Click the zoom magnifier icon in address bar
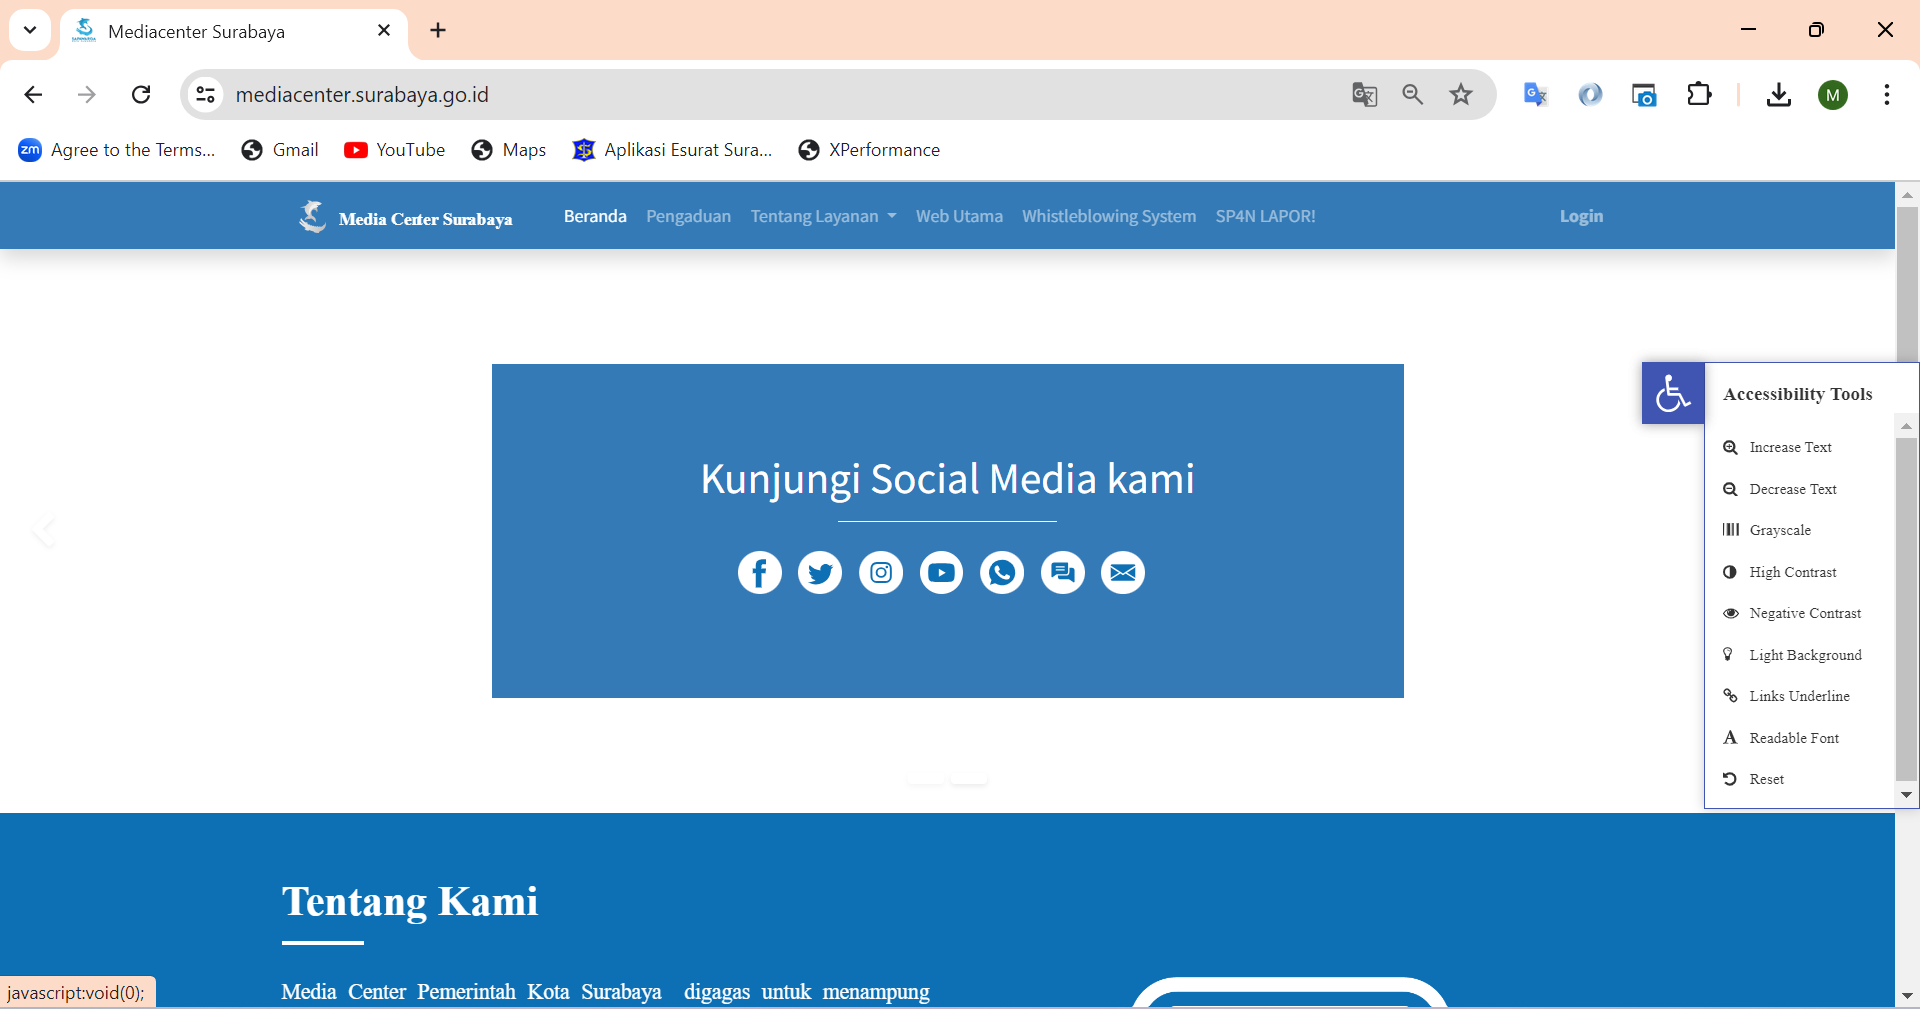Screen dimensions: 1920x1009 click(x=1412, y=95)
